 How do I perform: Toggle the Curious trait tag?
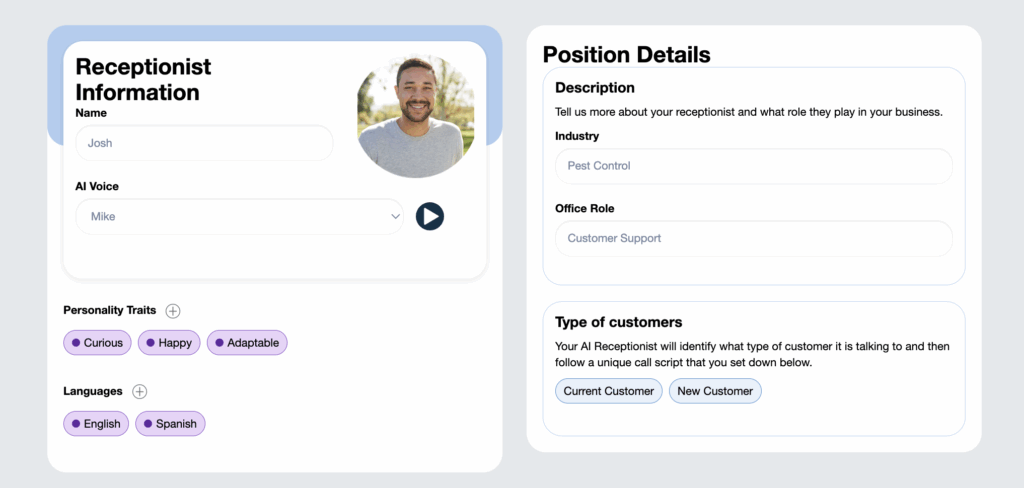97,342
